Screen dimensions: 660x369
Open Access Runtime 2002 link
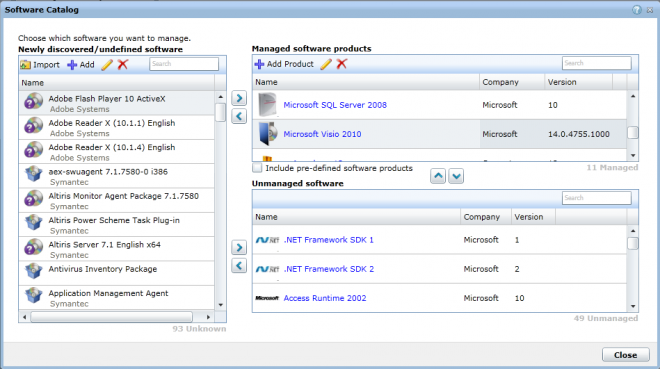[x=325, y=298]
